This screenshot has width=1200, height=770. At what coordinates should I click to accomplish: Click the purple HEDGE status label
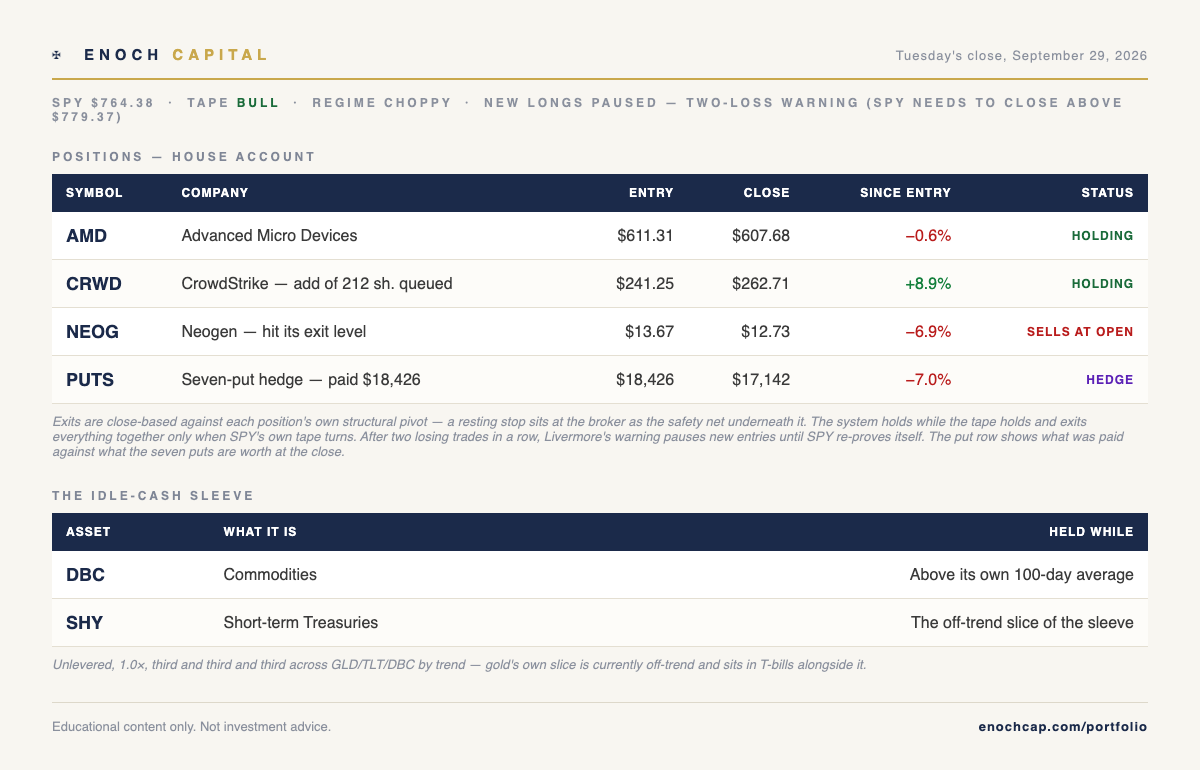(x=1110, y=380)
